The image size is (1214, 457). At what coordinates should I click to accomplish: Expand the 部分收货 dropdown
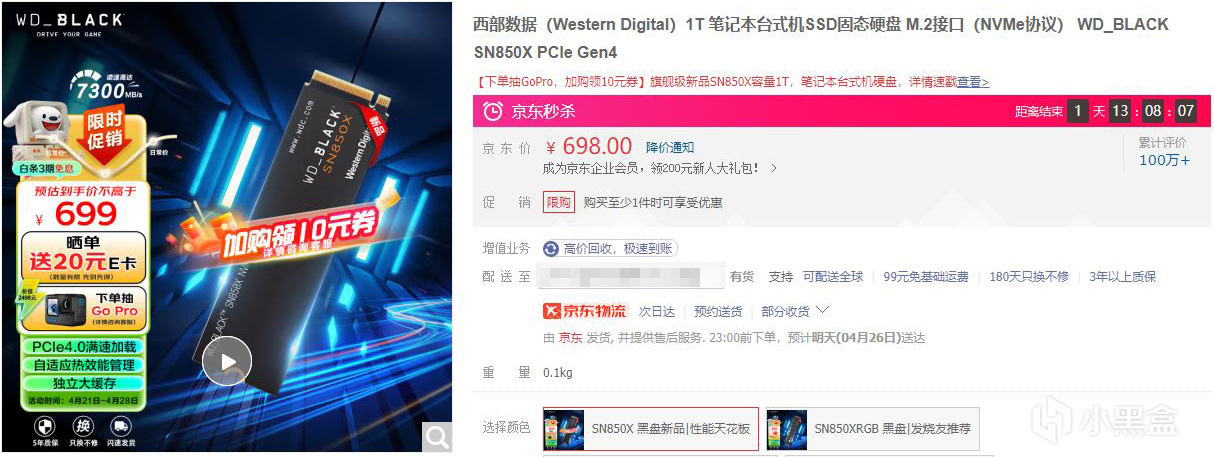[796, 311]
